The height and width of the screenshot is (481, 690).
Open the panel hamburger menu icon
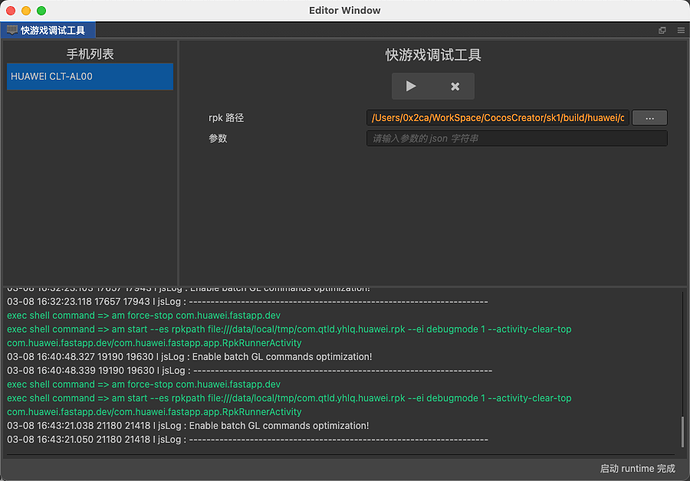pos(681,30)
